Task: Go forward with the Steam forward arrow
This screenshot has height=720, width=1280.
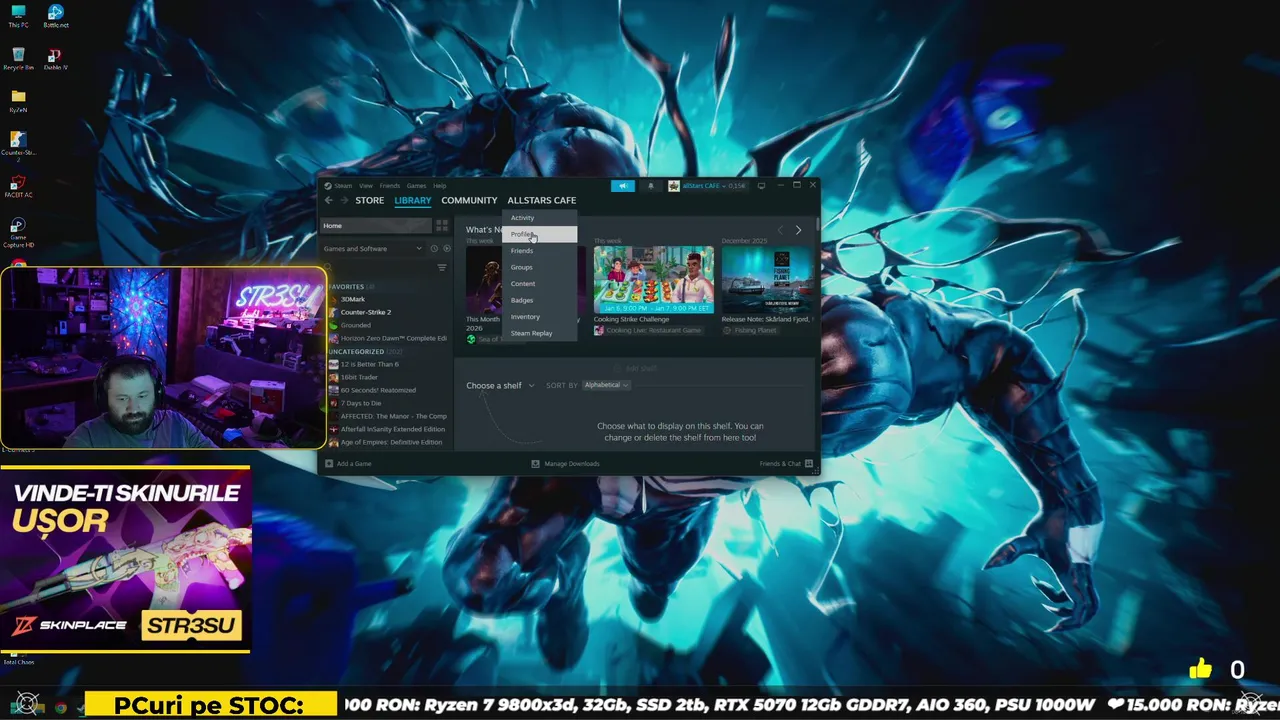Action: coord(343,200)
